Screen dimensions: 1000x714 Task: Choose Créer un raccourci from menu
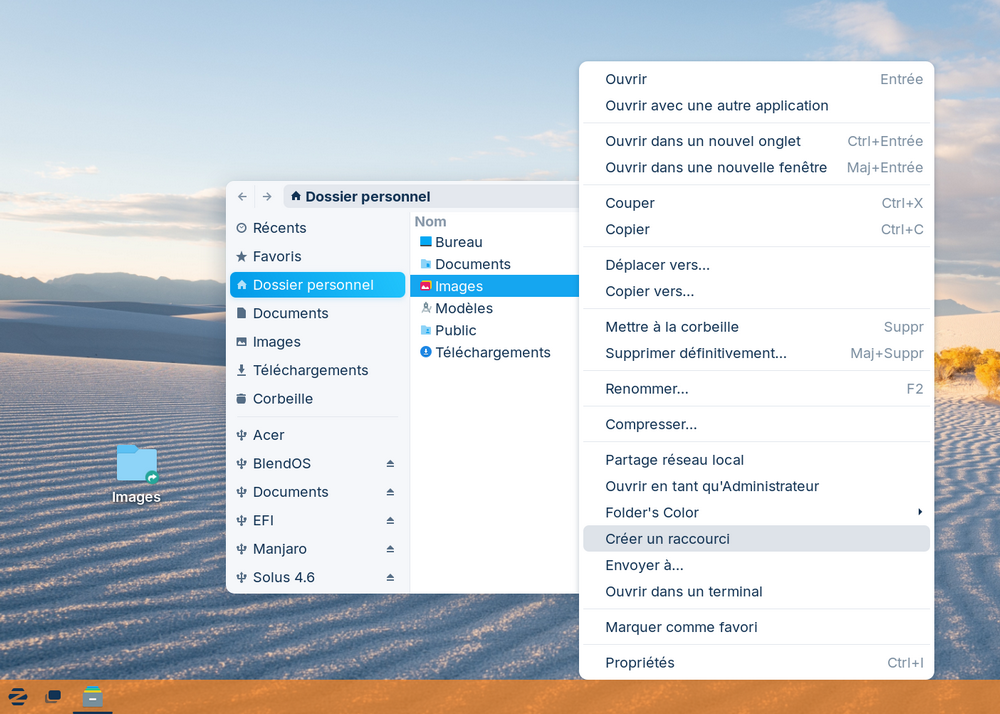pos(667,539)
